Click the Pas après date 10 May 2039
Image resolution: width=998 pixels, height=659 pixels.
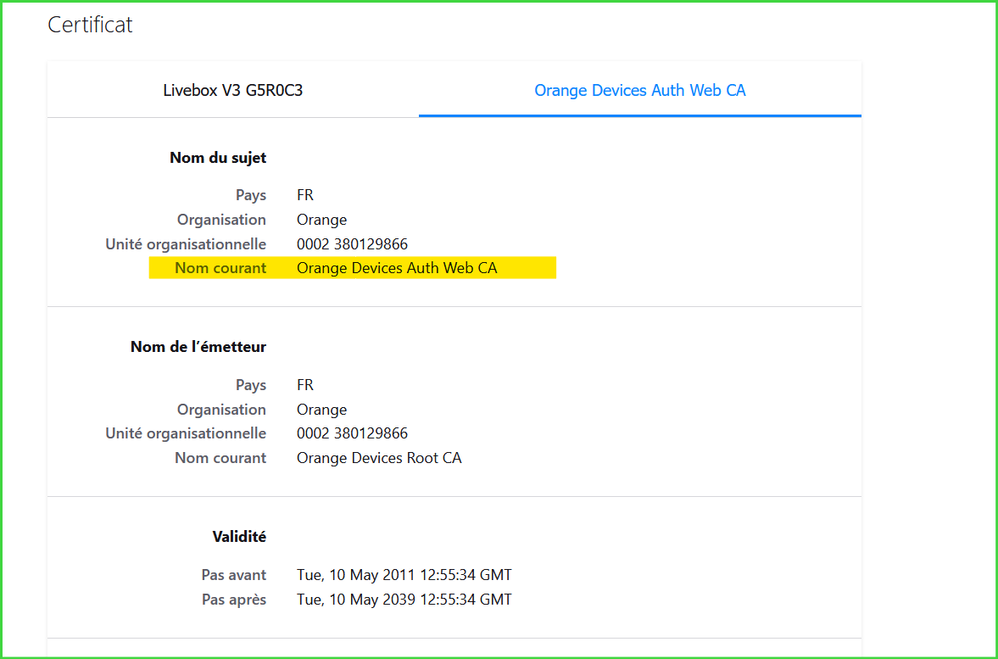(x=404, y=600)
